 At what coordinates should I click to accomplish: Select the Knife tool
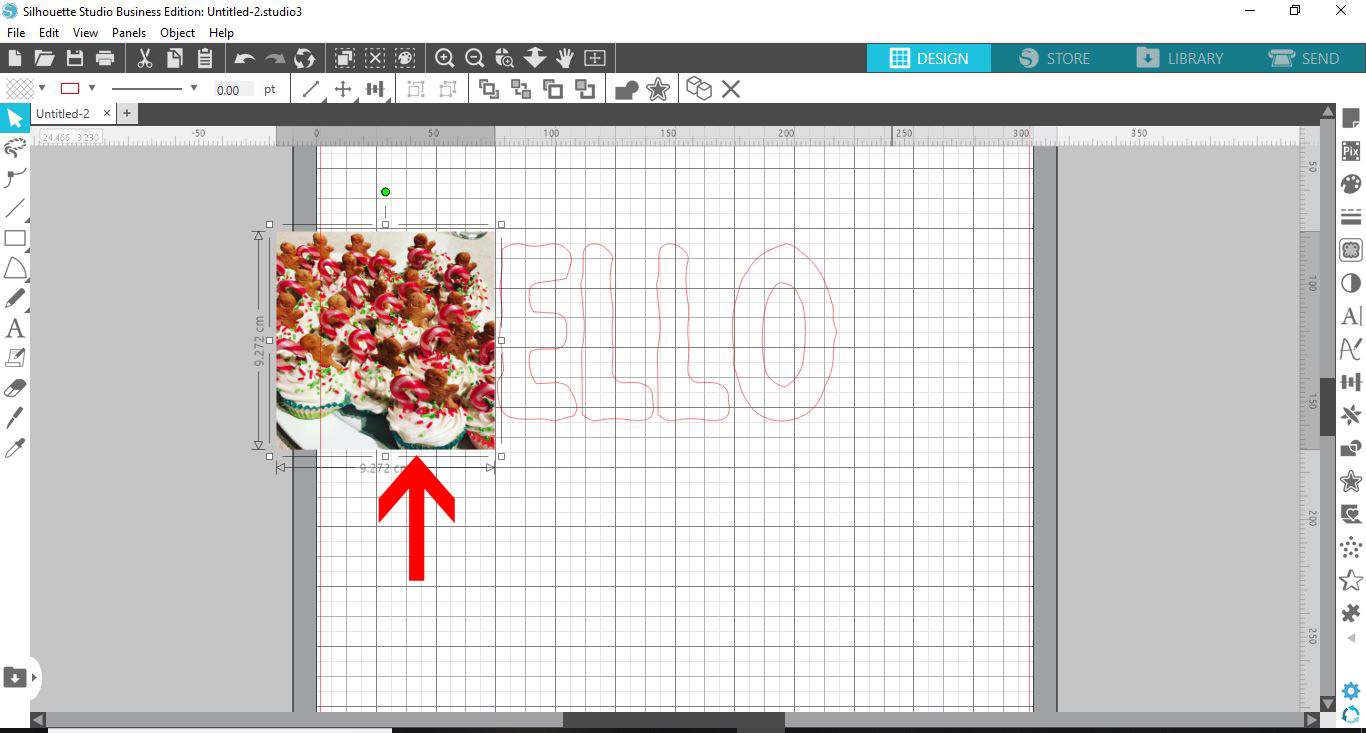point(14,417)
